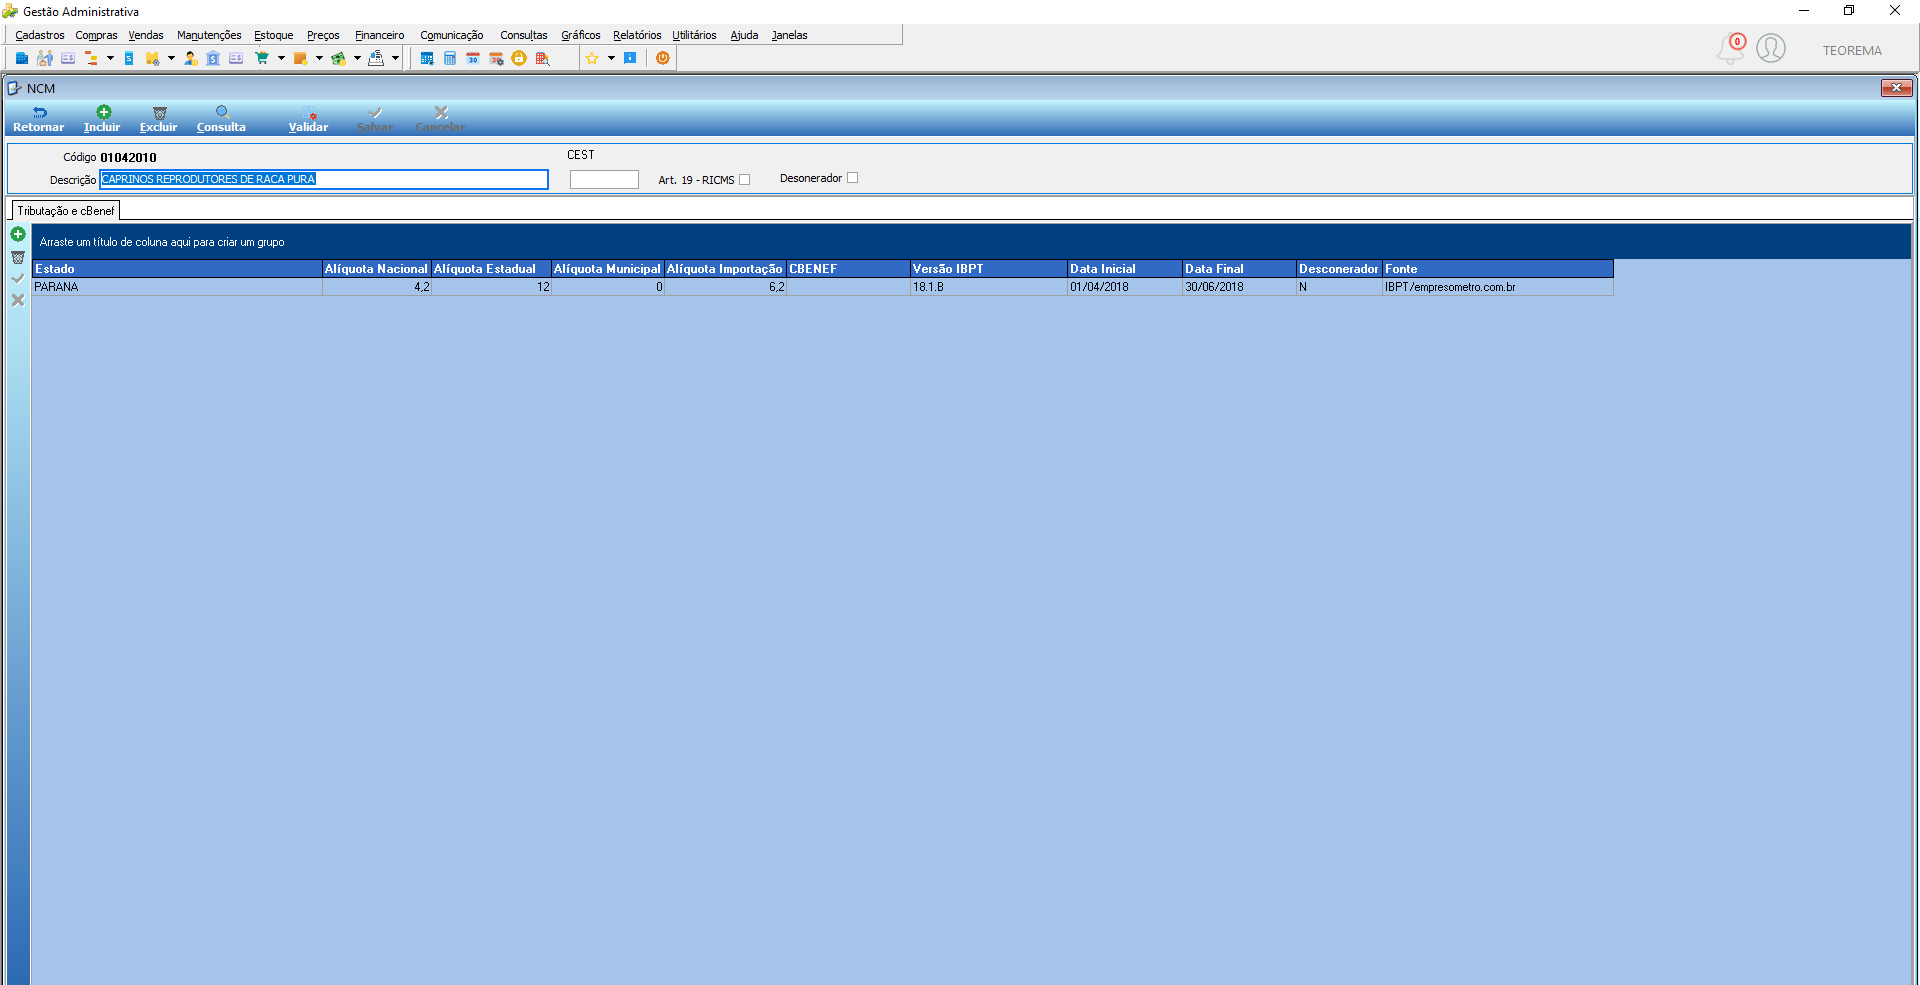
Task: Open the Financeiro menu
Action: click(379, 35)
